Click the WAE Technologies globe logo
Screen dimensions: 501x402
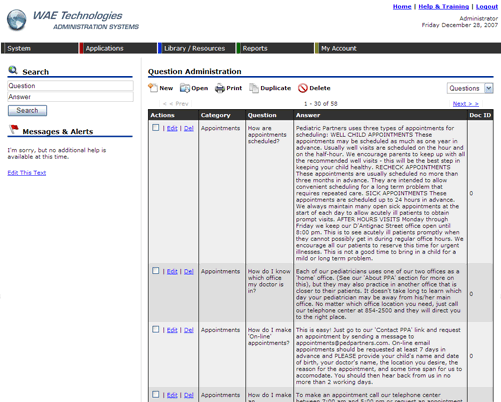point(16,20)
